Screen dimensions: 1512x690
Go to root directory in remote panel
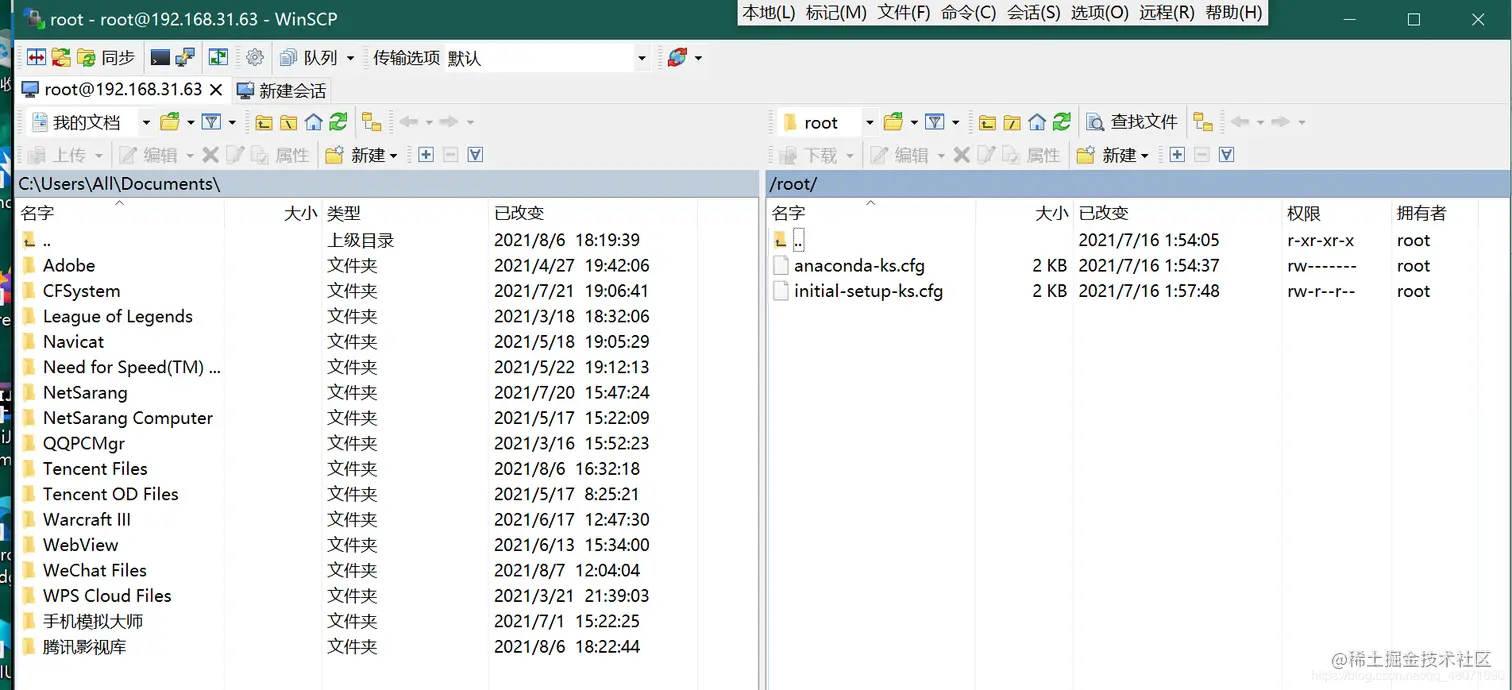coord(1012,122)
